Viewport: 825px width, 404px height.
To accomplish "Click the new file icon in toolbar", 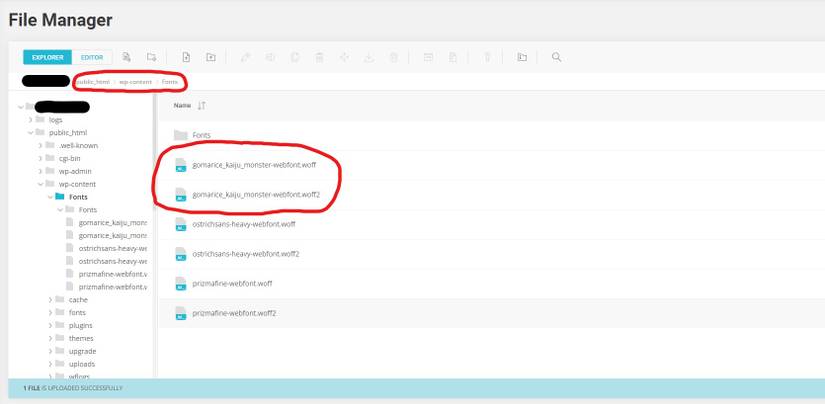I will tap(126, 57).
